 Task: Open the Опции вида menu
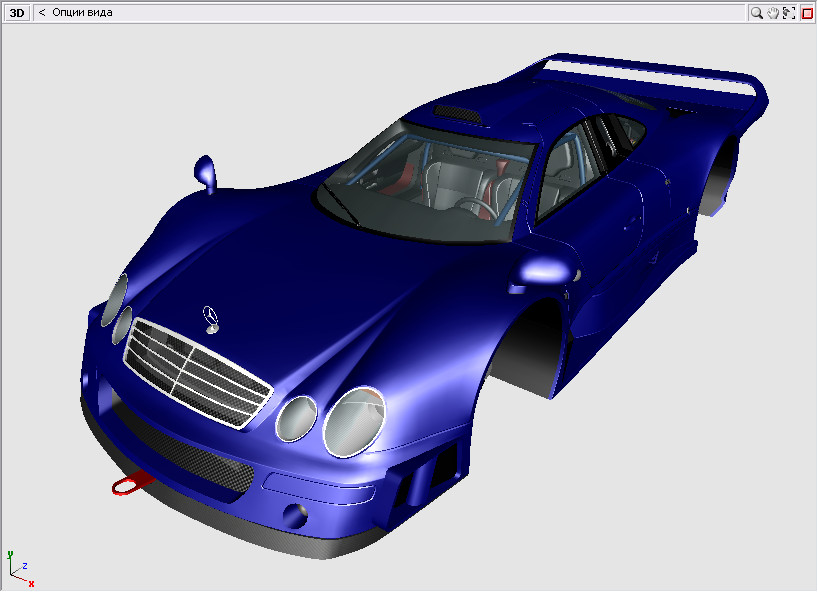(x=82, y=13)
